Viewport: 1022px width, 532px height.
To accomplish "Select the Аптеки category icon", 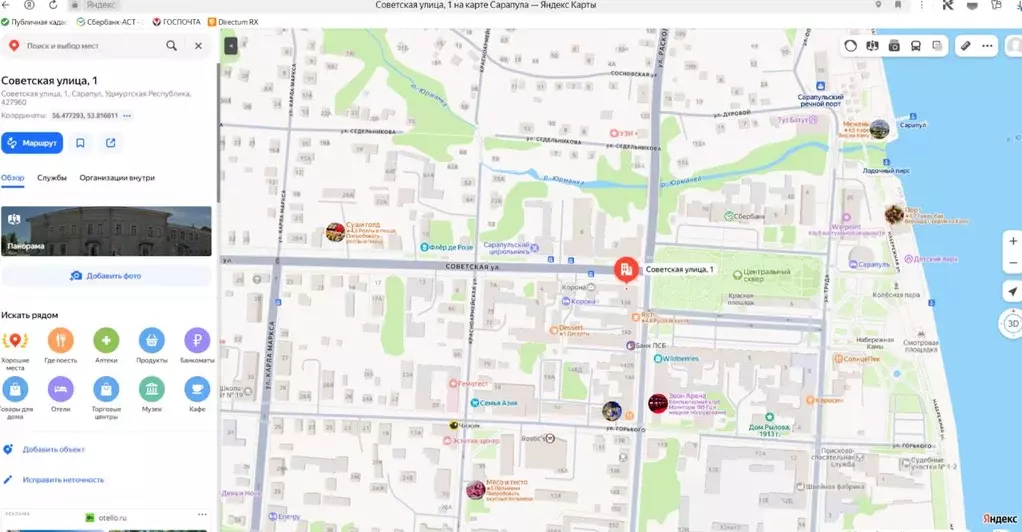I will click(106, 340).
